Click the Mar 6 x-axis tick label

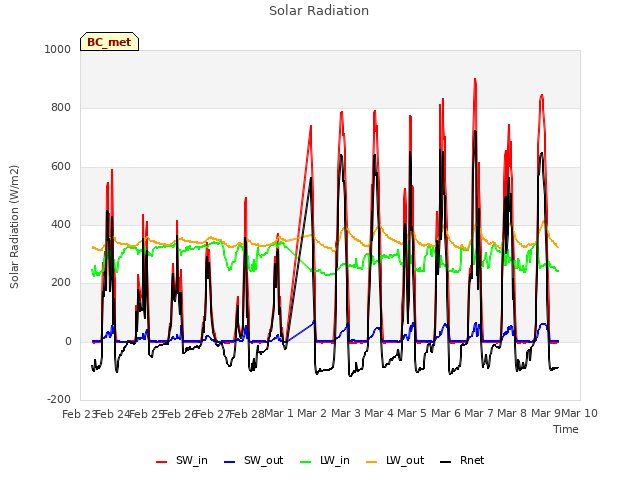(x=446, y=413)
